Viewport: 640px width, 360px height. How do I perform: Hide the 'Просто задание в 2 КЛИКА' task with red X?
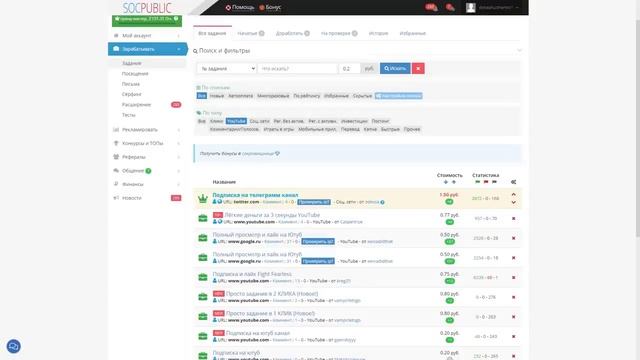(x=513, y=297)
